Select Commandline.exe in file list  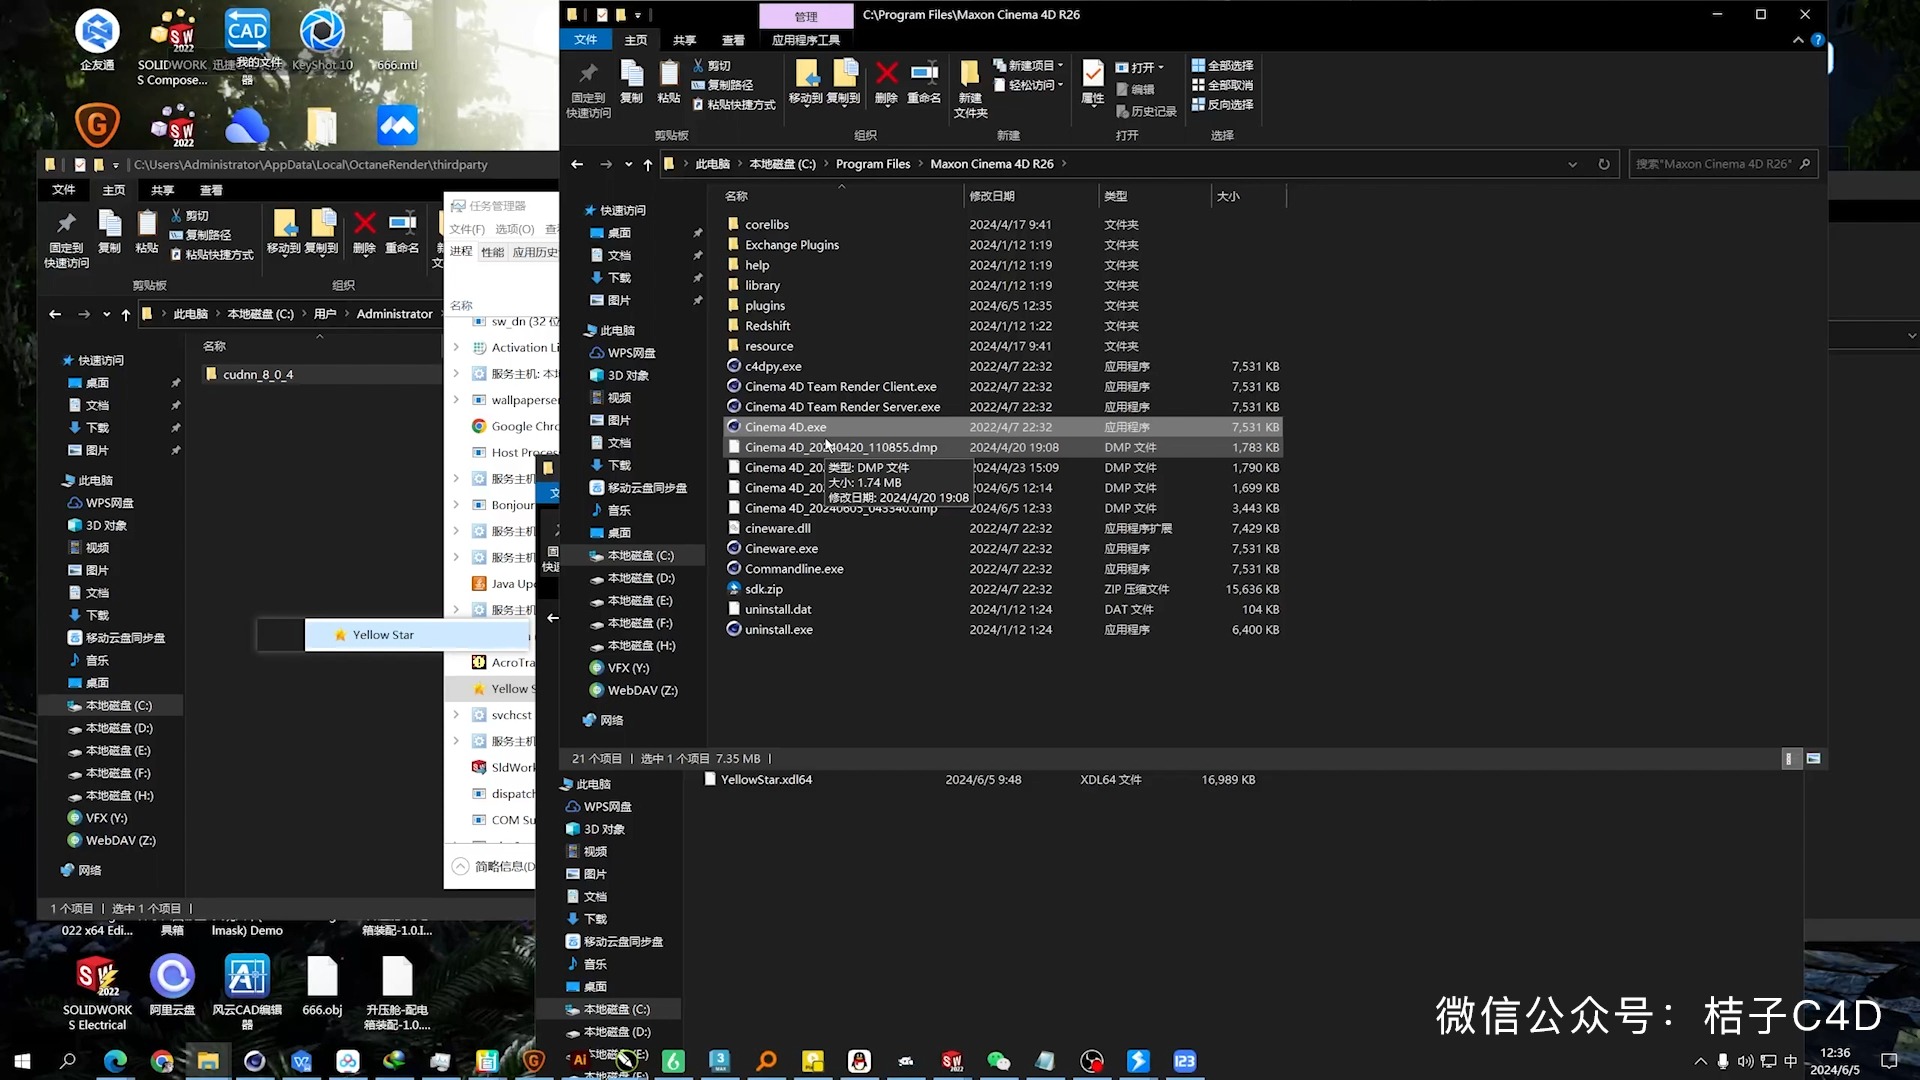tap(1001, 569)
